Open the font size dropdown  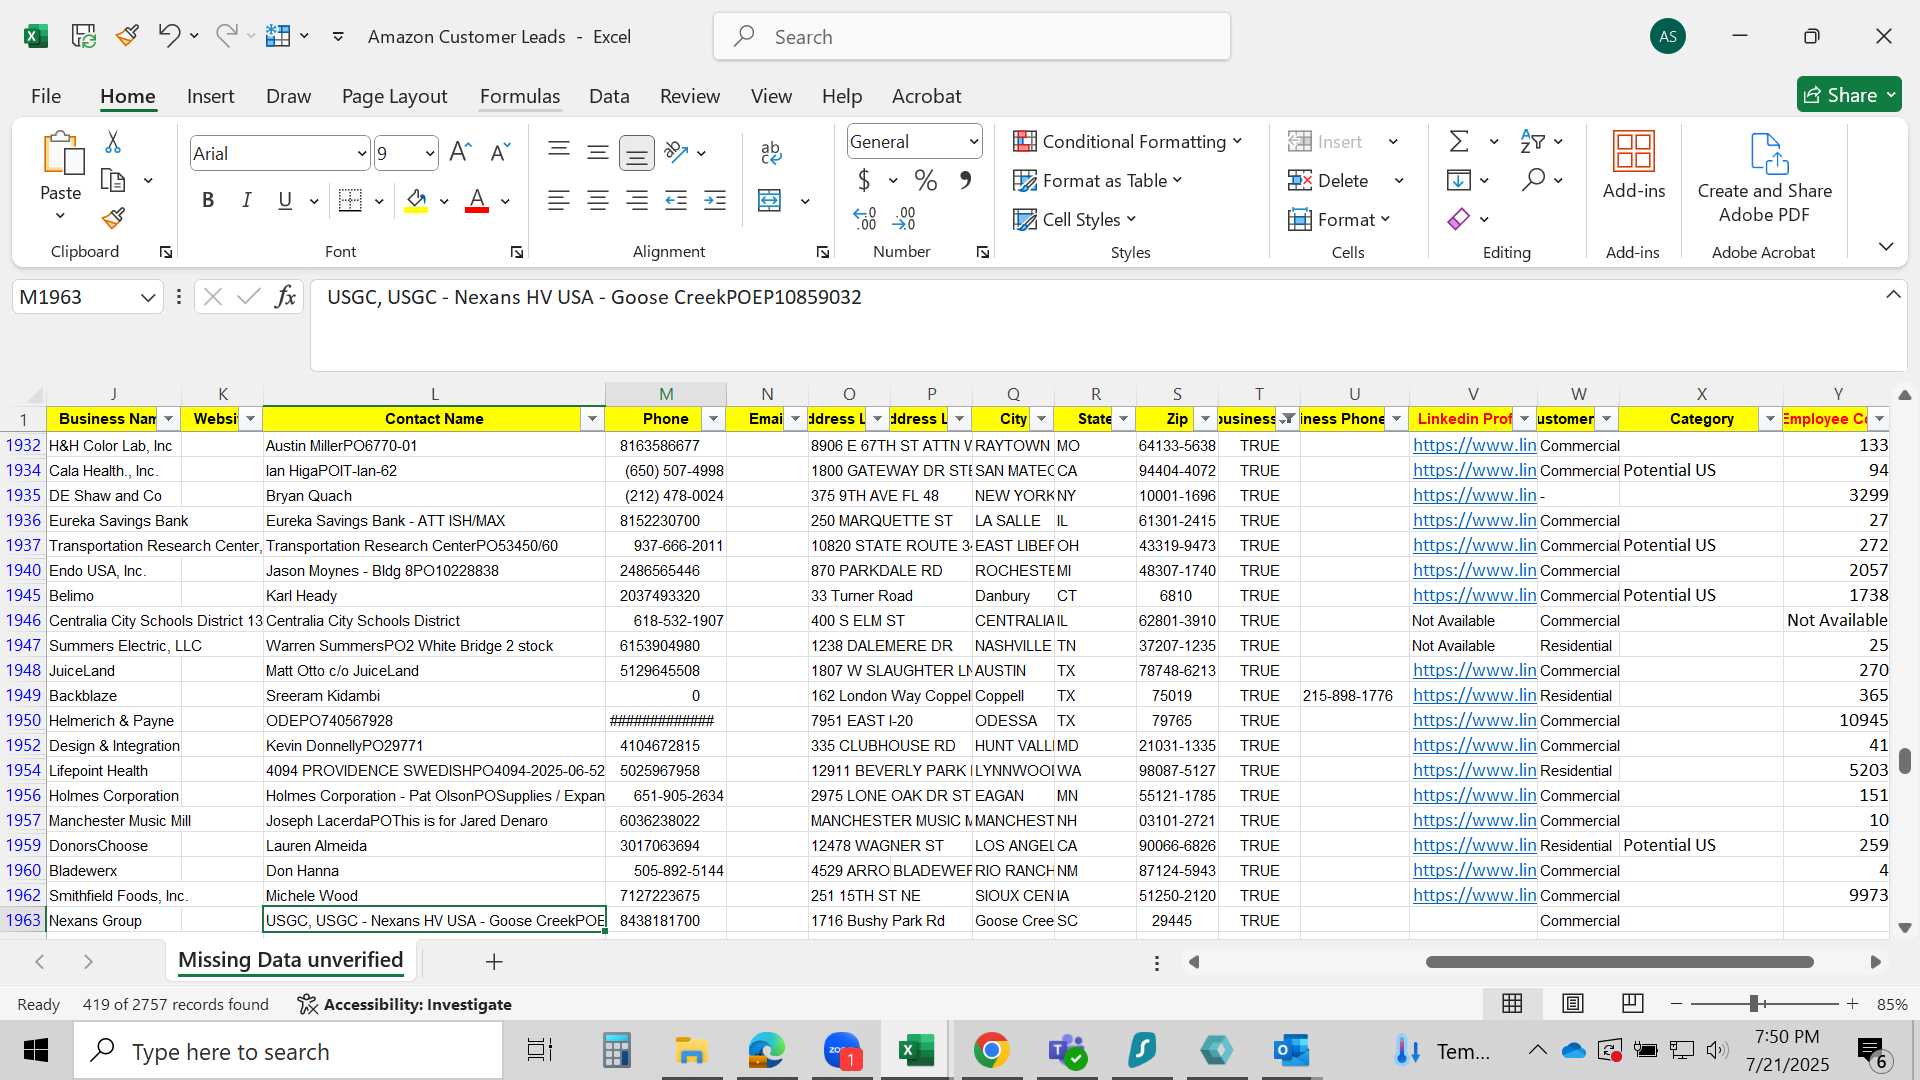[x=430, y=153]
